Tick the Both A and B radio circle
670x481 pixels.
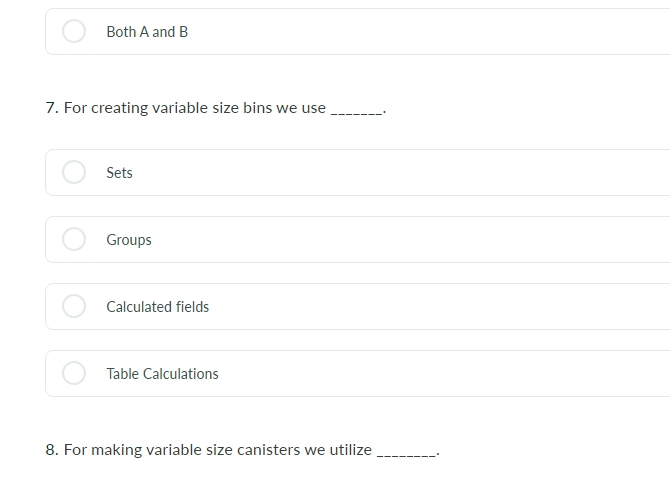point(74,31)
